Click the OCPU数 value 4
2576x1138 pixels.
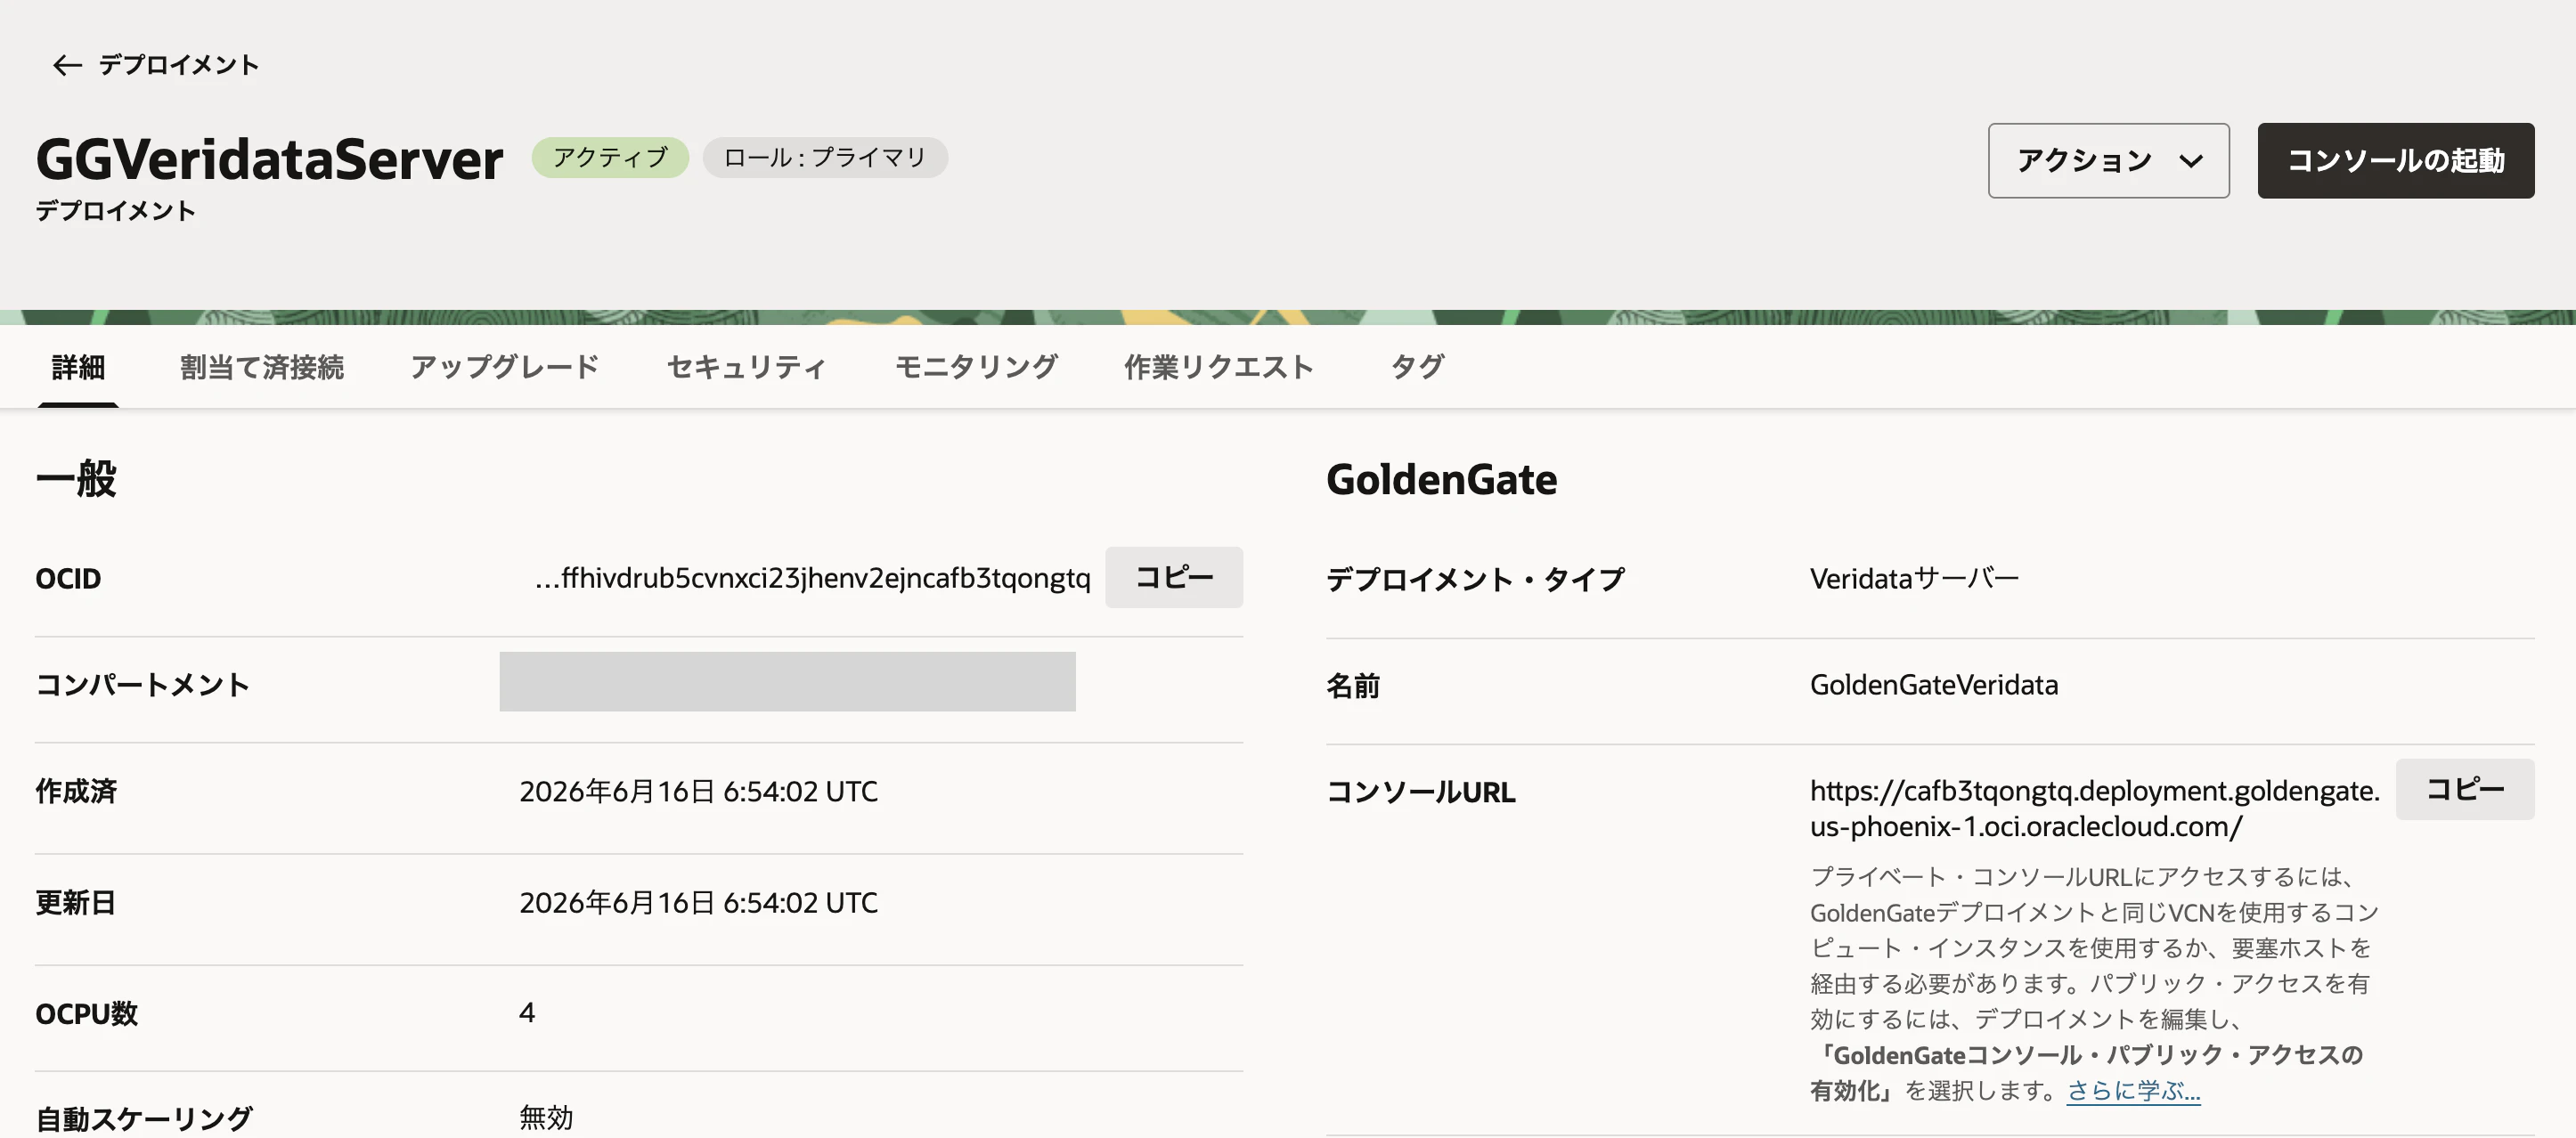pos(527,1013)
